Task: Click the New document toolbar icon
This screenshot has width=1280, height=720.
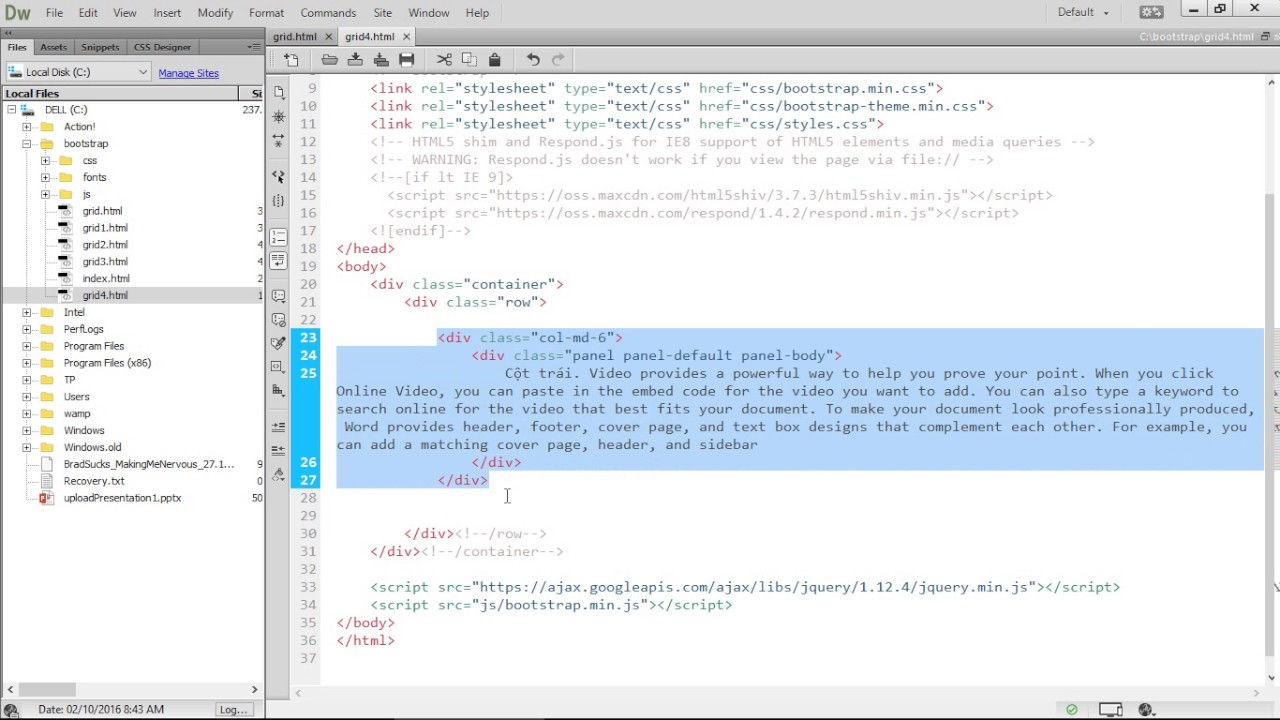Action: 291,60
